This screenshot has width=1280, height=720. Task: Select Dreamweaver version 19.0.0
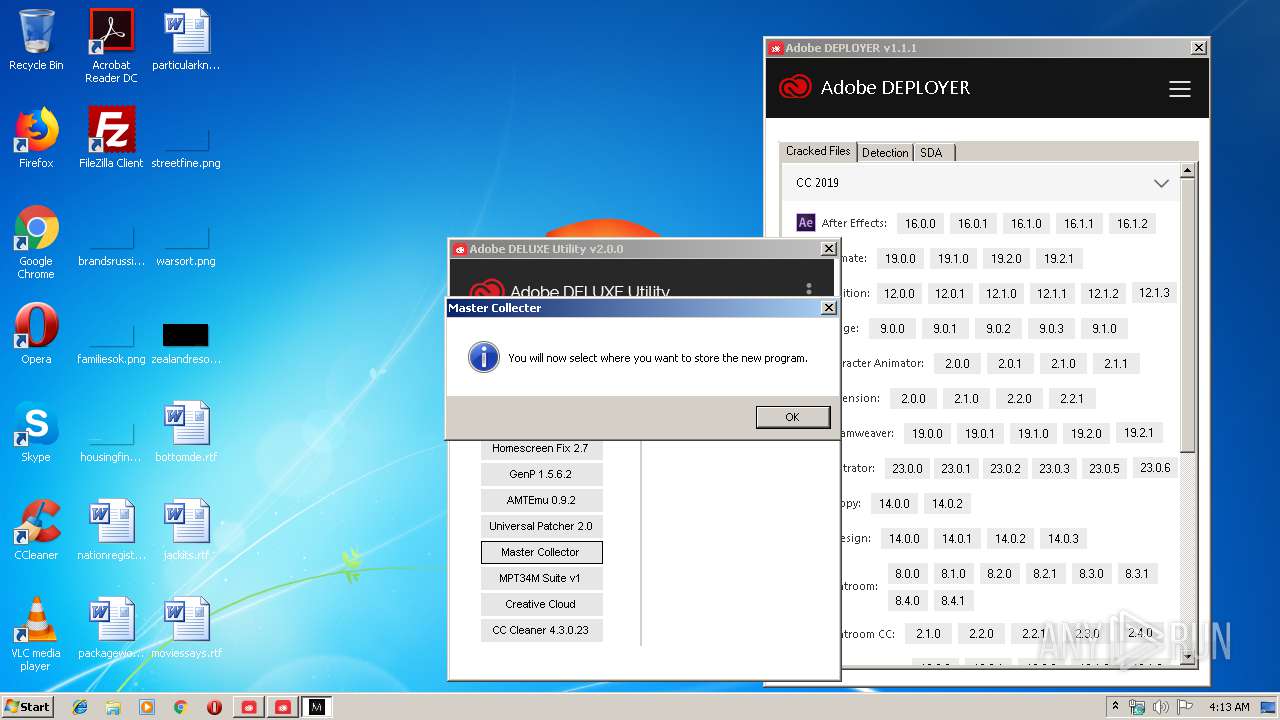pos(927,433)
